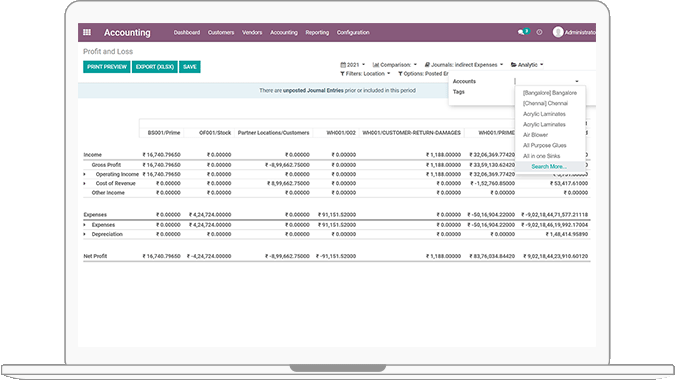Click the unposted Journal Entries link
Image resolution: width=675 pixels, height=380 pixels.
click(313, 90)
